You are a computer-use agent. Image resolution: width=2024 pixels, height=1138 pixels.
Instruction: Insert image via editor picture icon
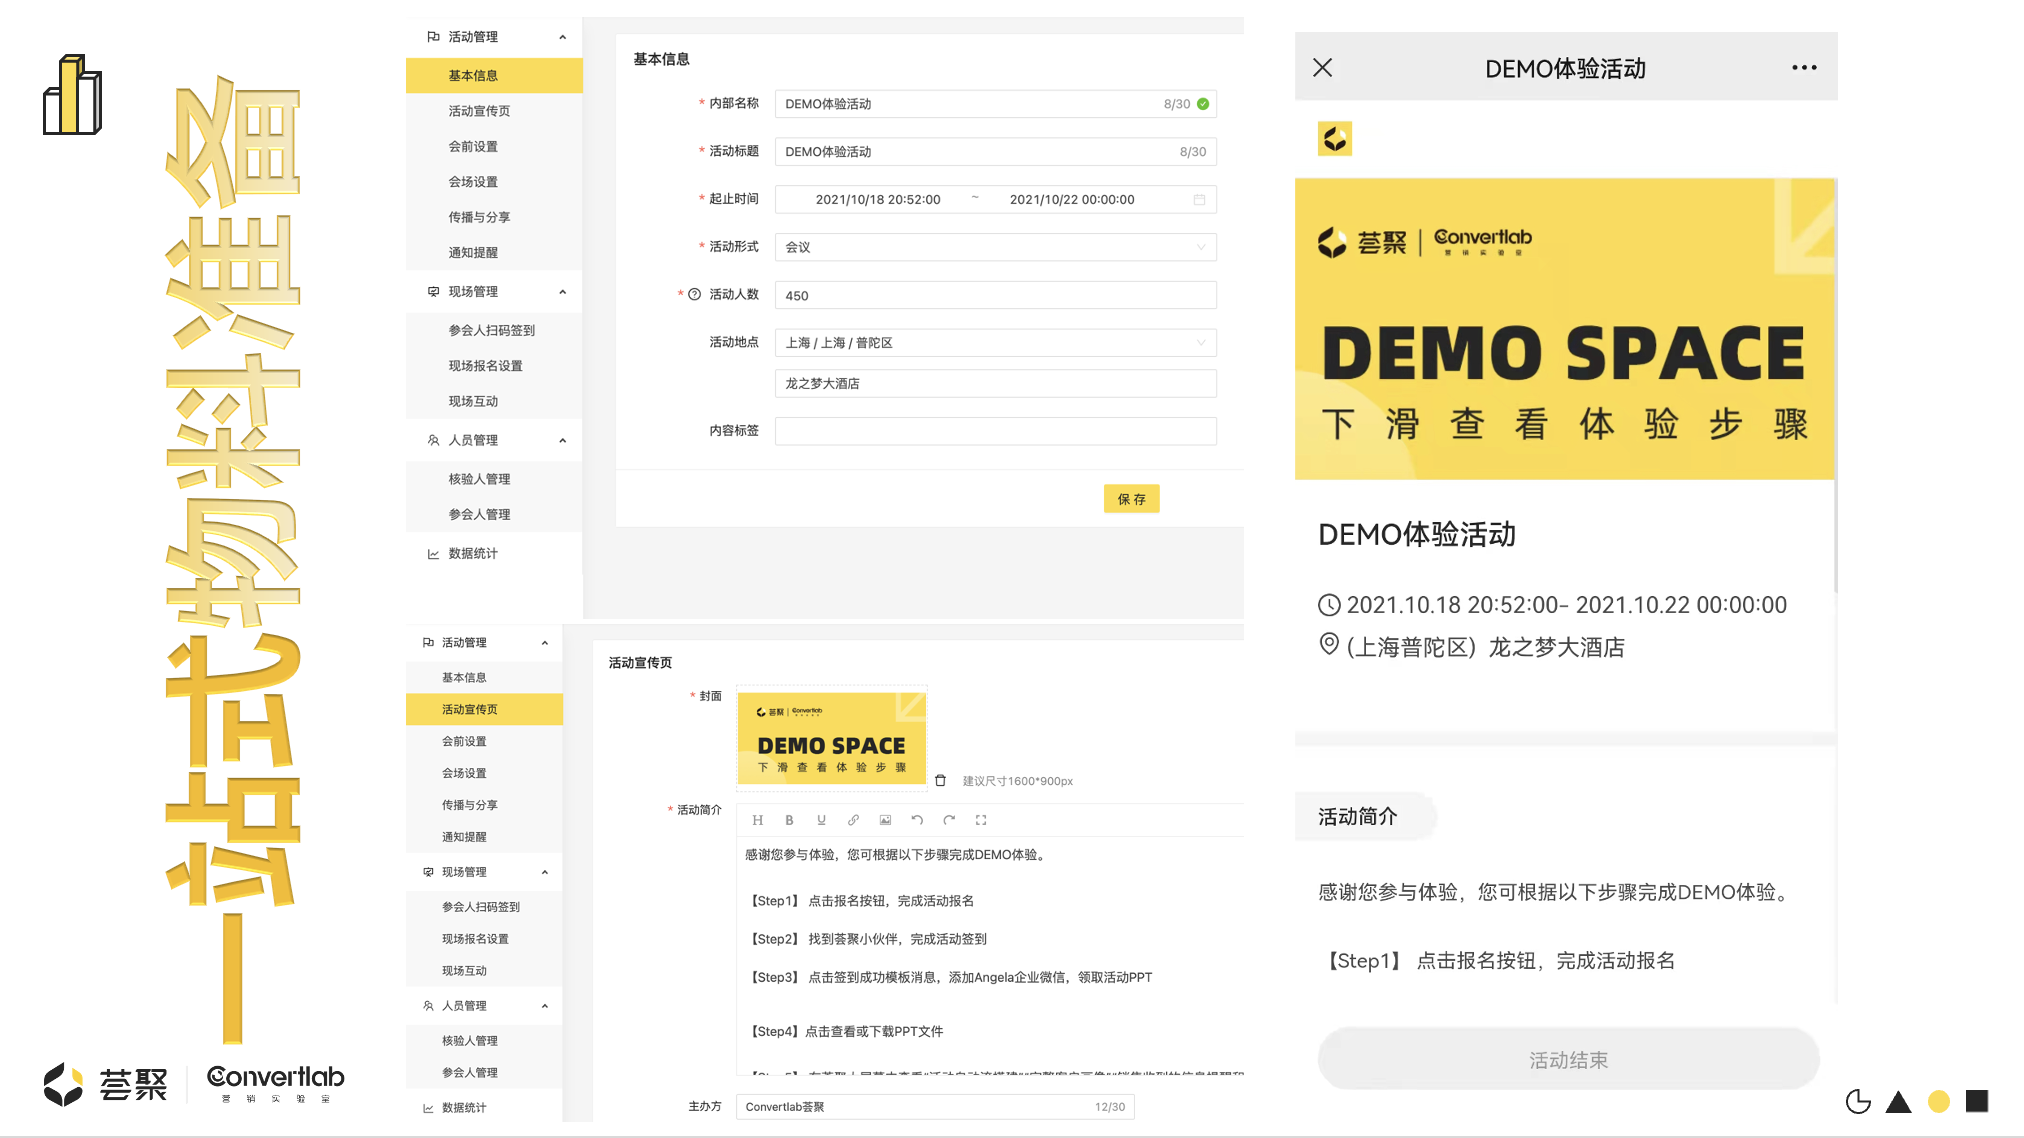pos(885,820)
